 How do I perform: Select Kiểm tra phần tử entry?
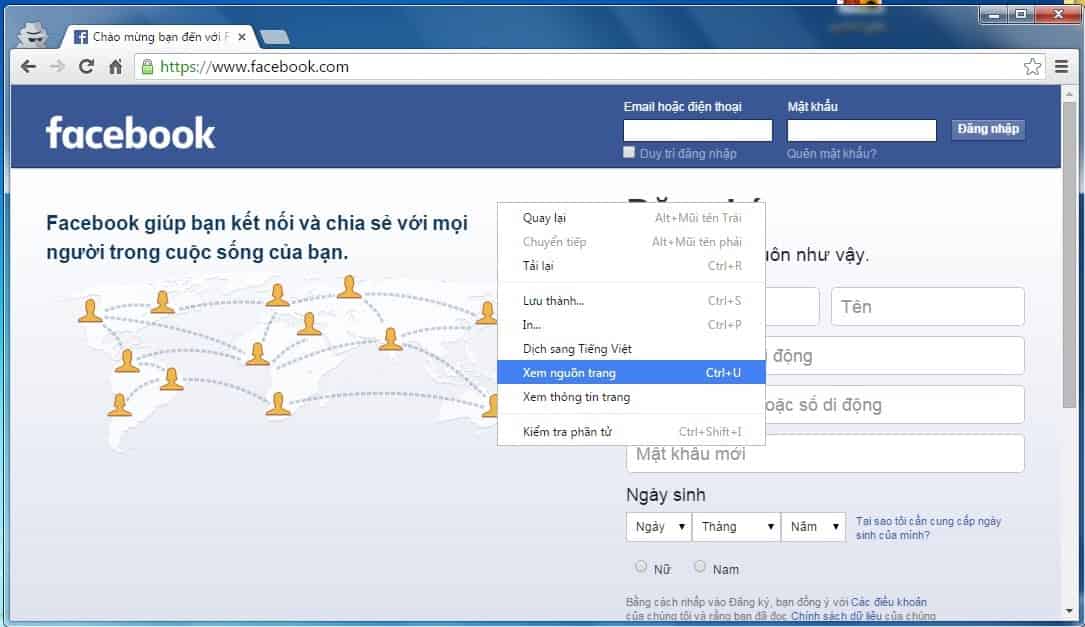pyautogui.click(x=631, y=432)
